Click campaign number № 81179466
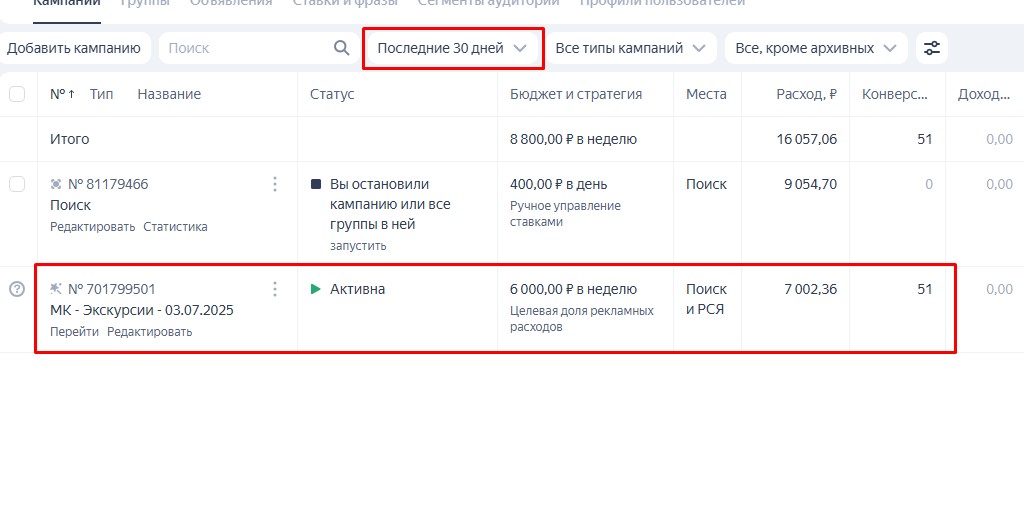The height and width of the screenshot is (526, 1024). pyautogui.click(x=108, y=184)
